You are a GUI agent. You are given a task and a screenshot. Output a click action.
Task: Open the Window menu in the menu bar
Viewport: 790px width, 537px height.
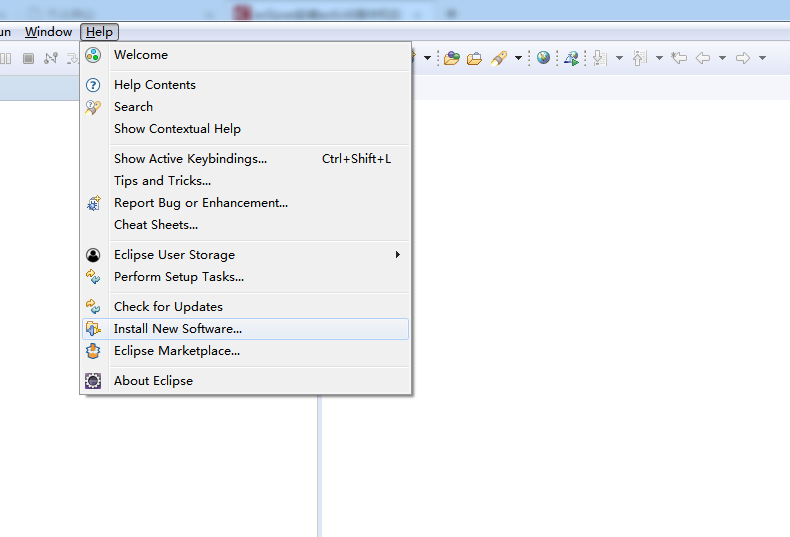coord(48,32)
